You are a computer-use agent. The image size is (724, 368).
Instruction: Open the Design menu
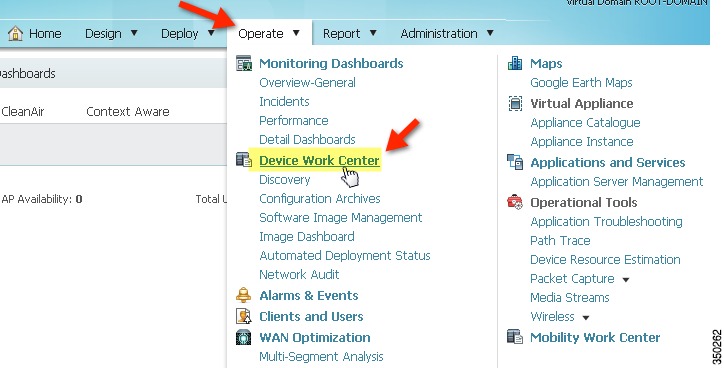[x=103, y=33]
